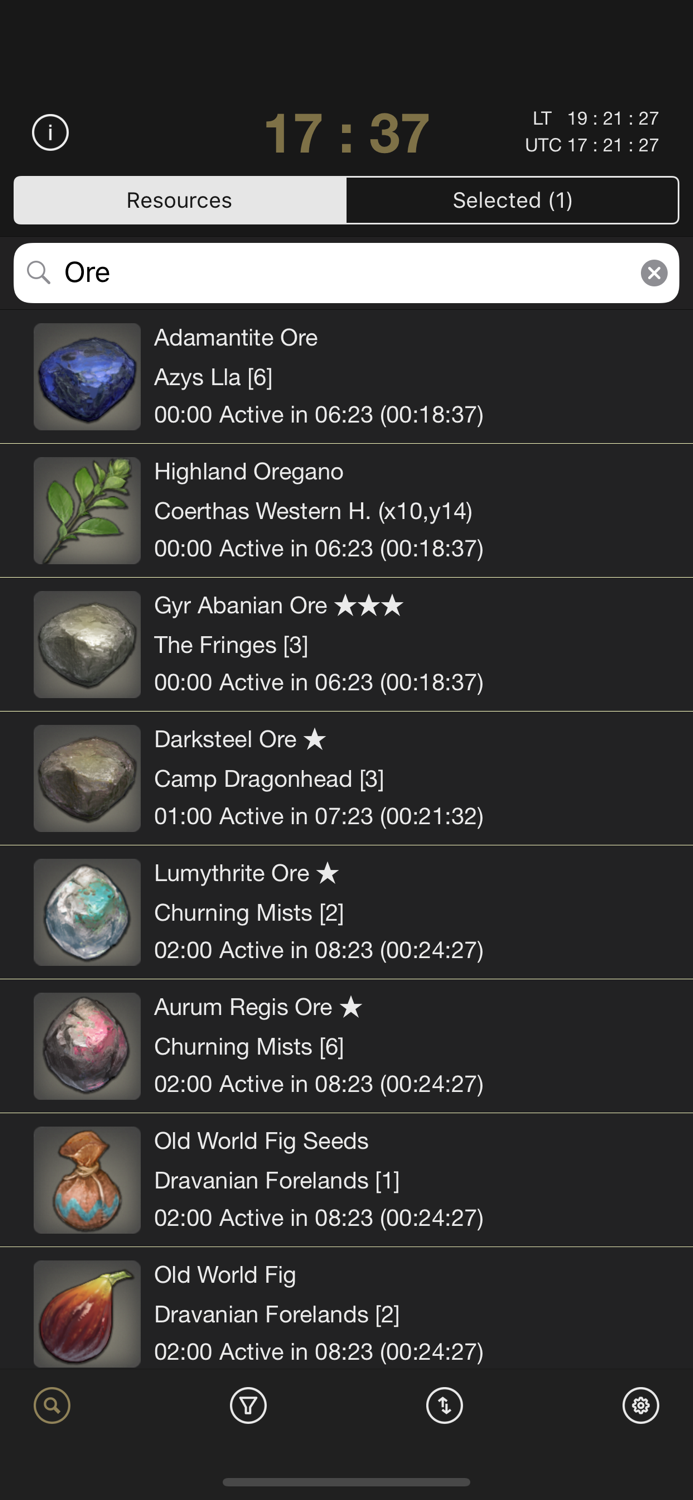Click the Gyr Abanian Ore stone thumbnail
This screenshot has width=693, height=1500.
[x=86, y=645]
